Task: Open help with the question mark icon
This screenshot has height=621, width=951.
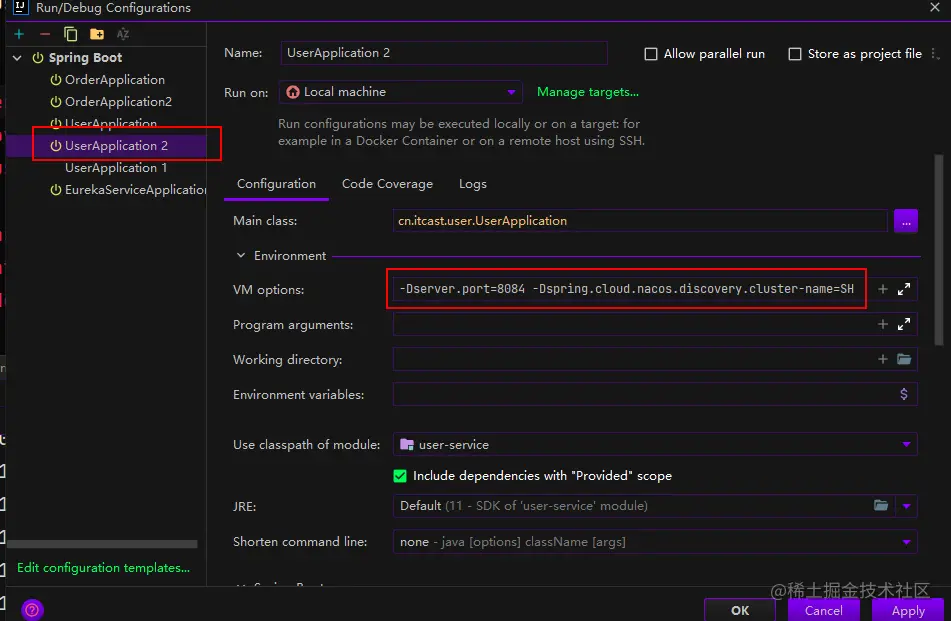Action: (32, 609)
